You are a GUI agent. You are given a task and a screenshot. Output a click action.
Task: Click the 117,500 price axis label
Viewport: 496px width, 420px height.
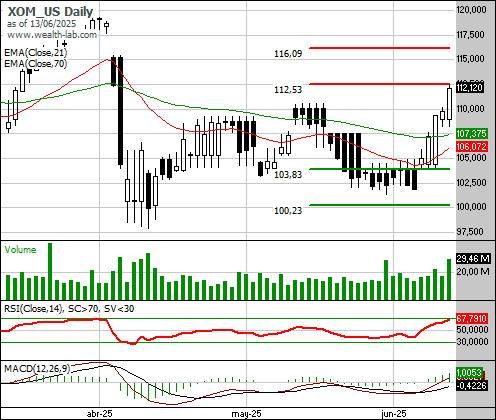coord(470,35)
